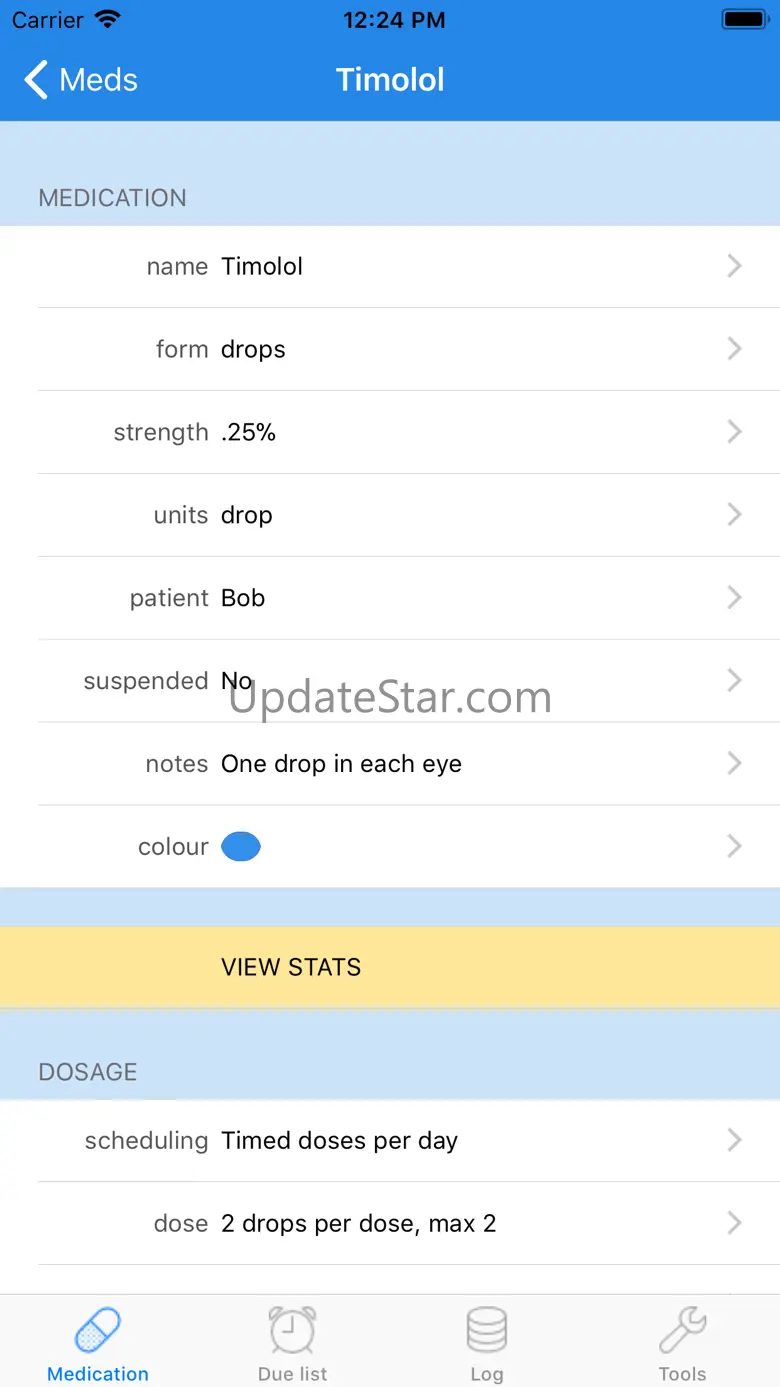Image resolution: width=780 pixels, height=1387 pixels.
Task: Open the Due list alarm clock icon
Action: click(x=292, y=1330)
